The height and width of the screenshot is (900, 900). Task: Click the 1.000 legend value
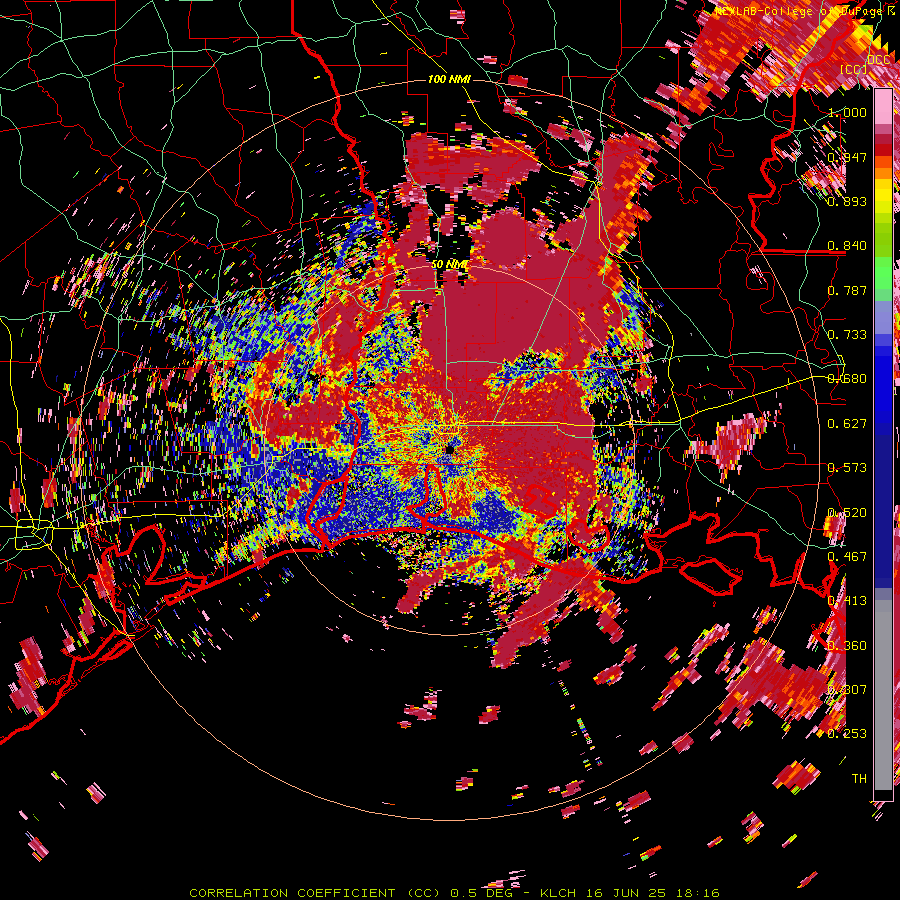tap(847, 112)
